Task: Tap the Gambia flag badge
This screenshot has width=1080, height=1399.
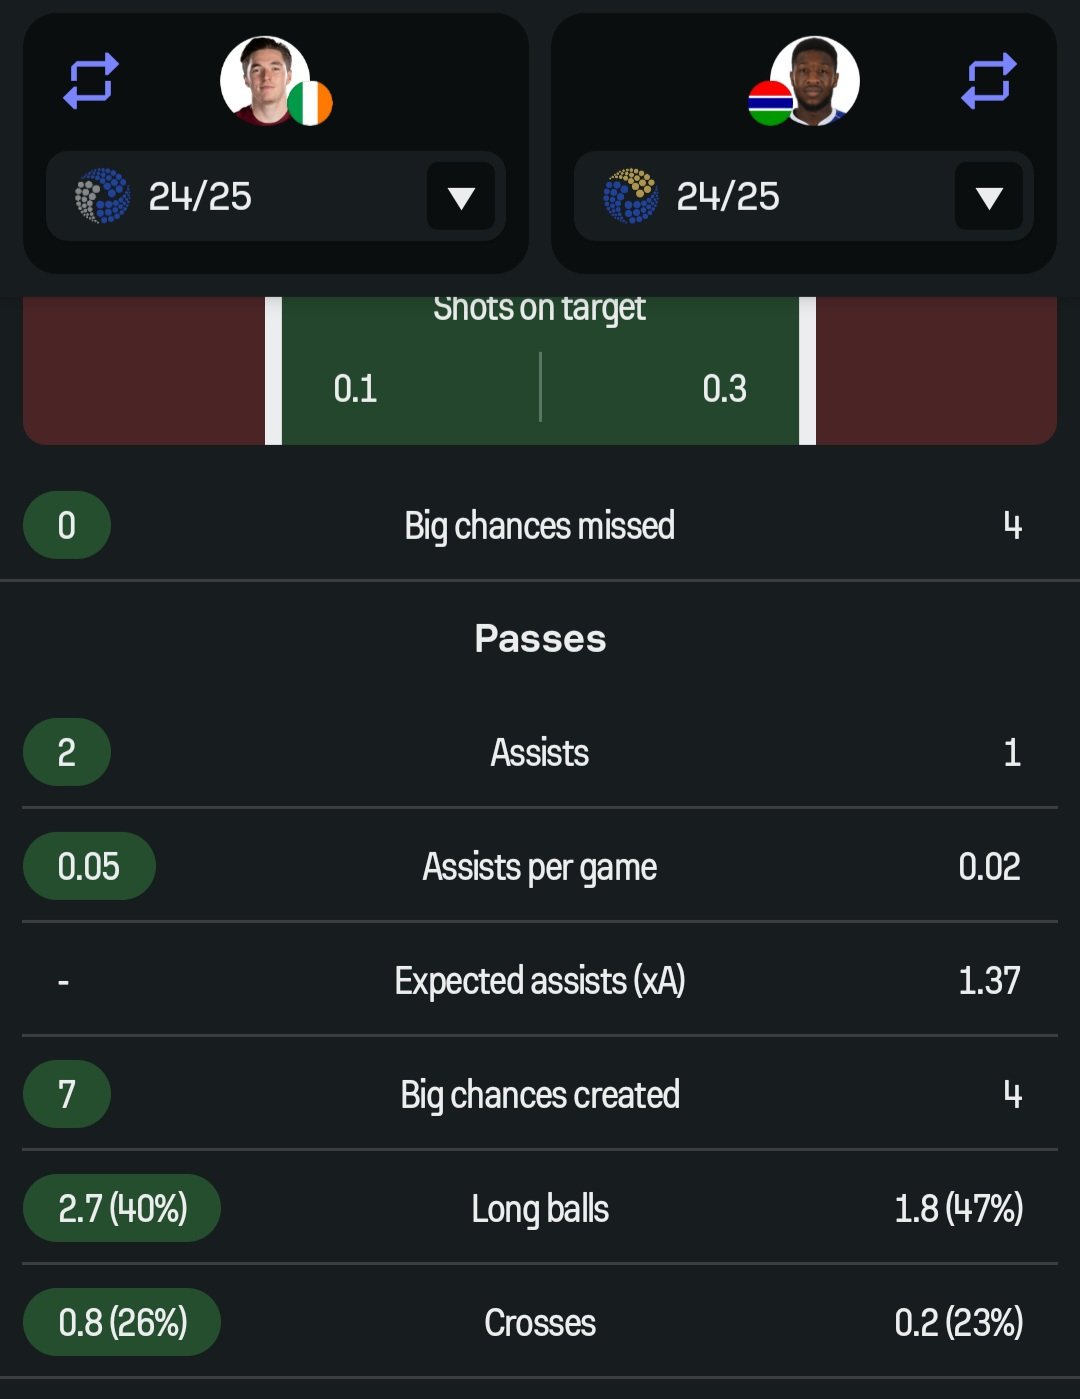Action: 770,103
